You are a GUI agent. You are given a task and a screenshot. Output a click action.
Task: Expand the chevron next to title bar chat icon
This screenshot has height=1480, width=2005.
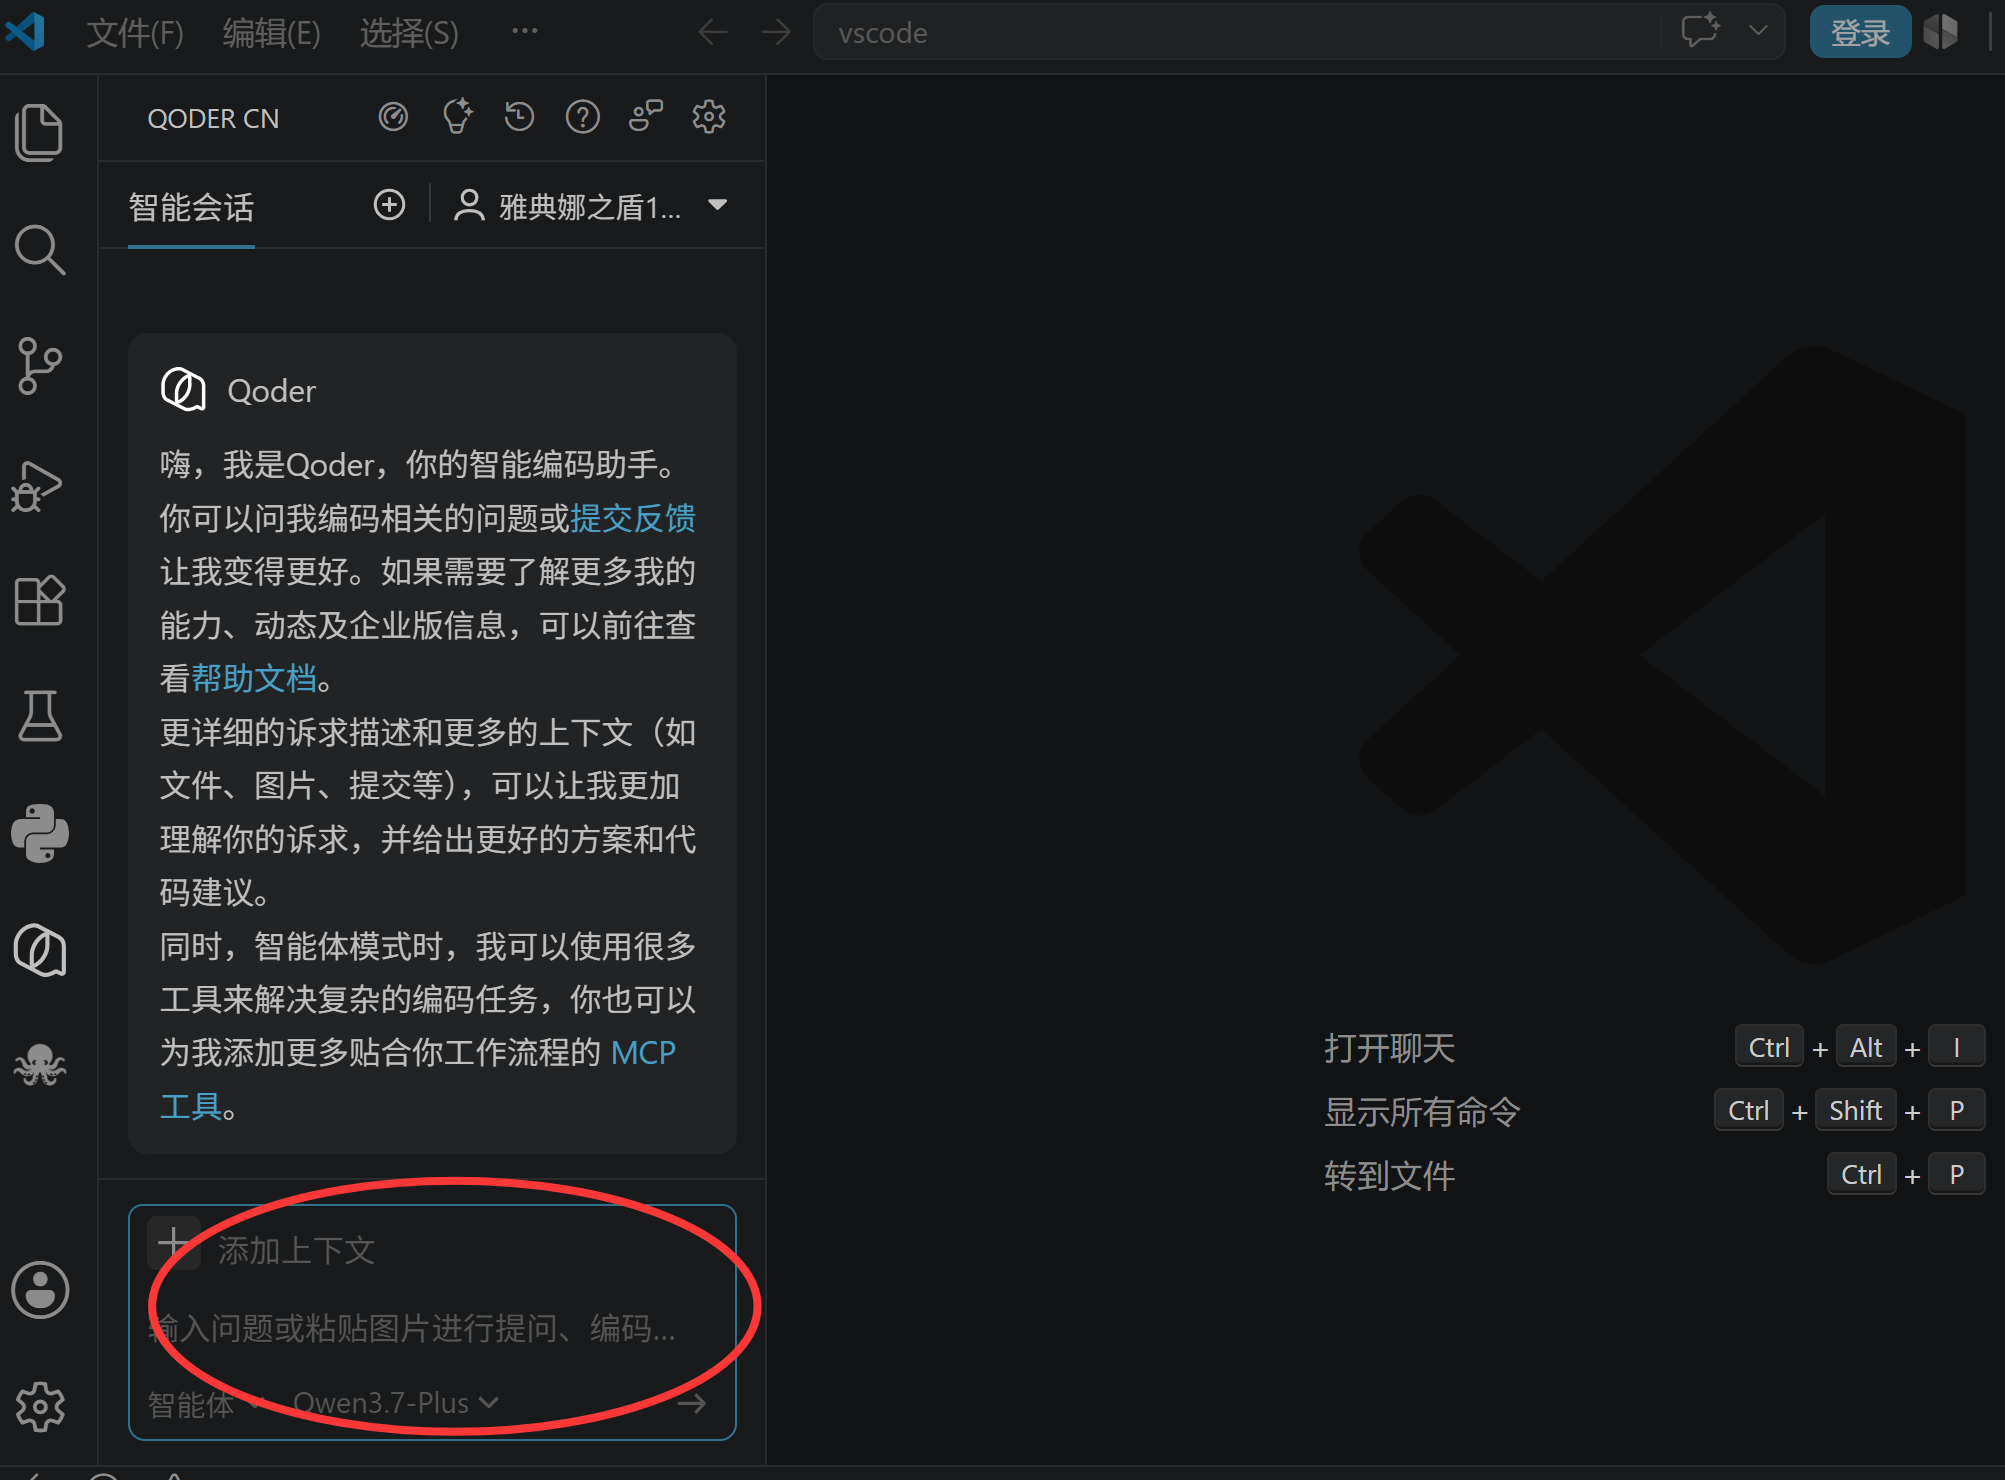(x=1758, y=31)
